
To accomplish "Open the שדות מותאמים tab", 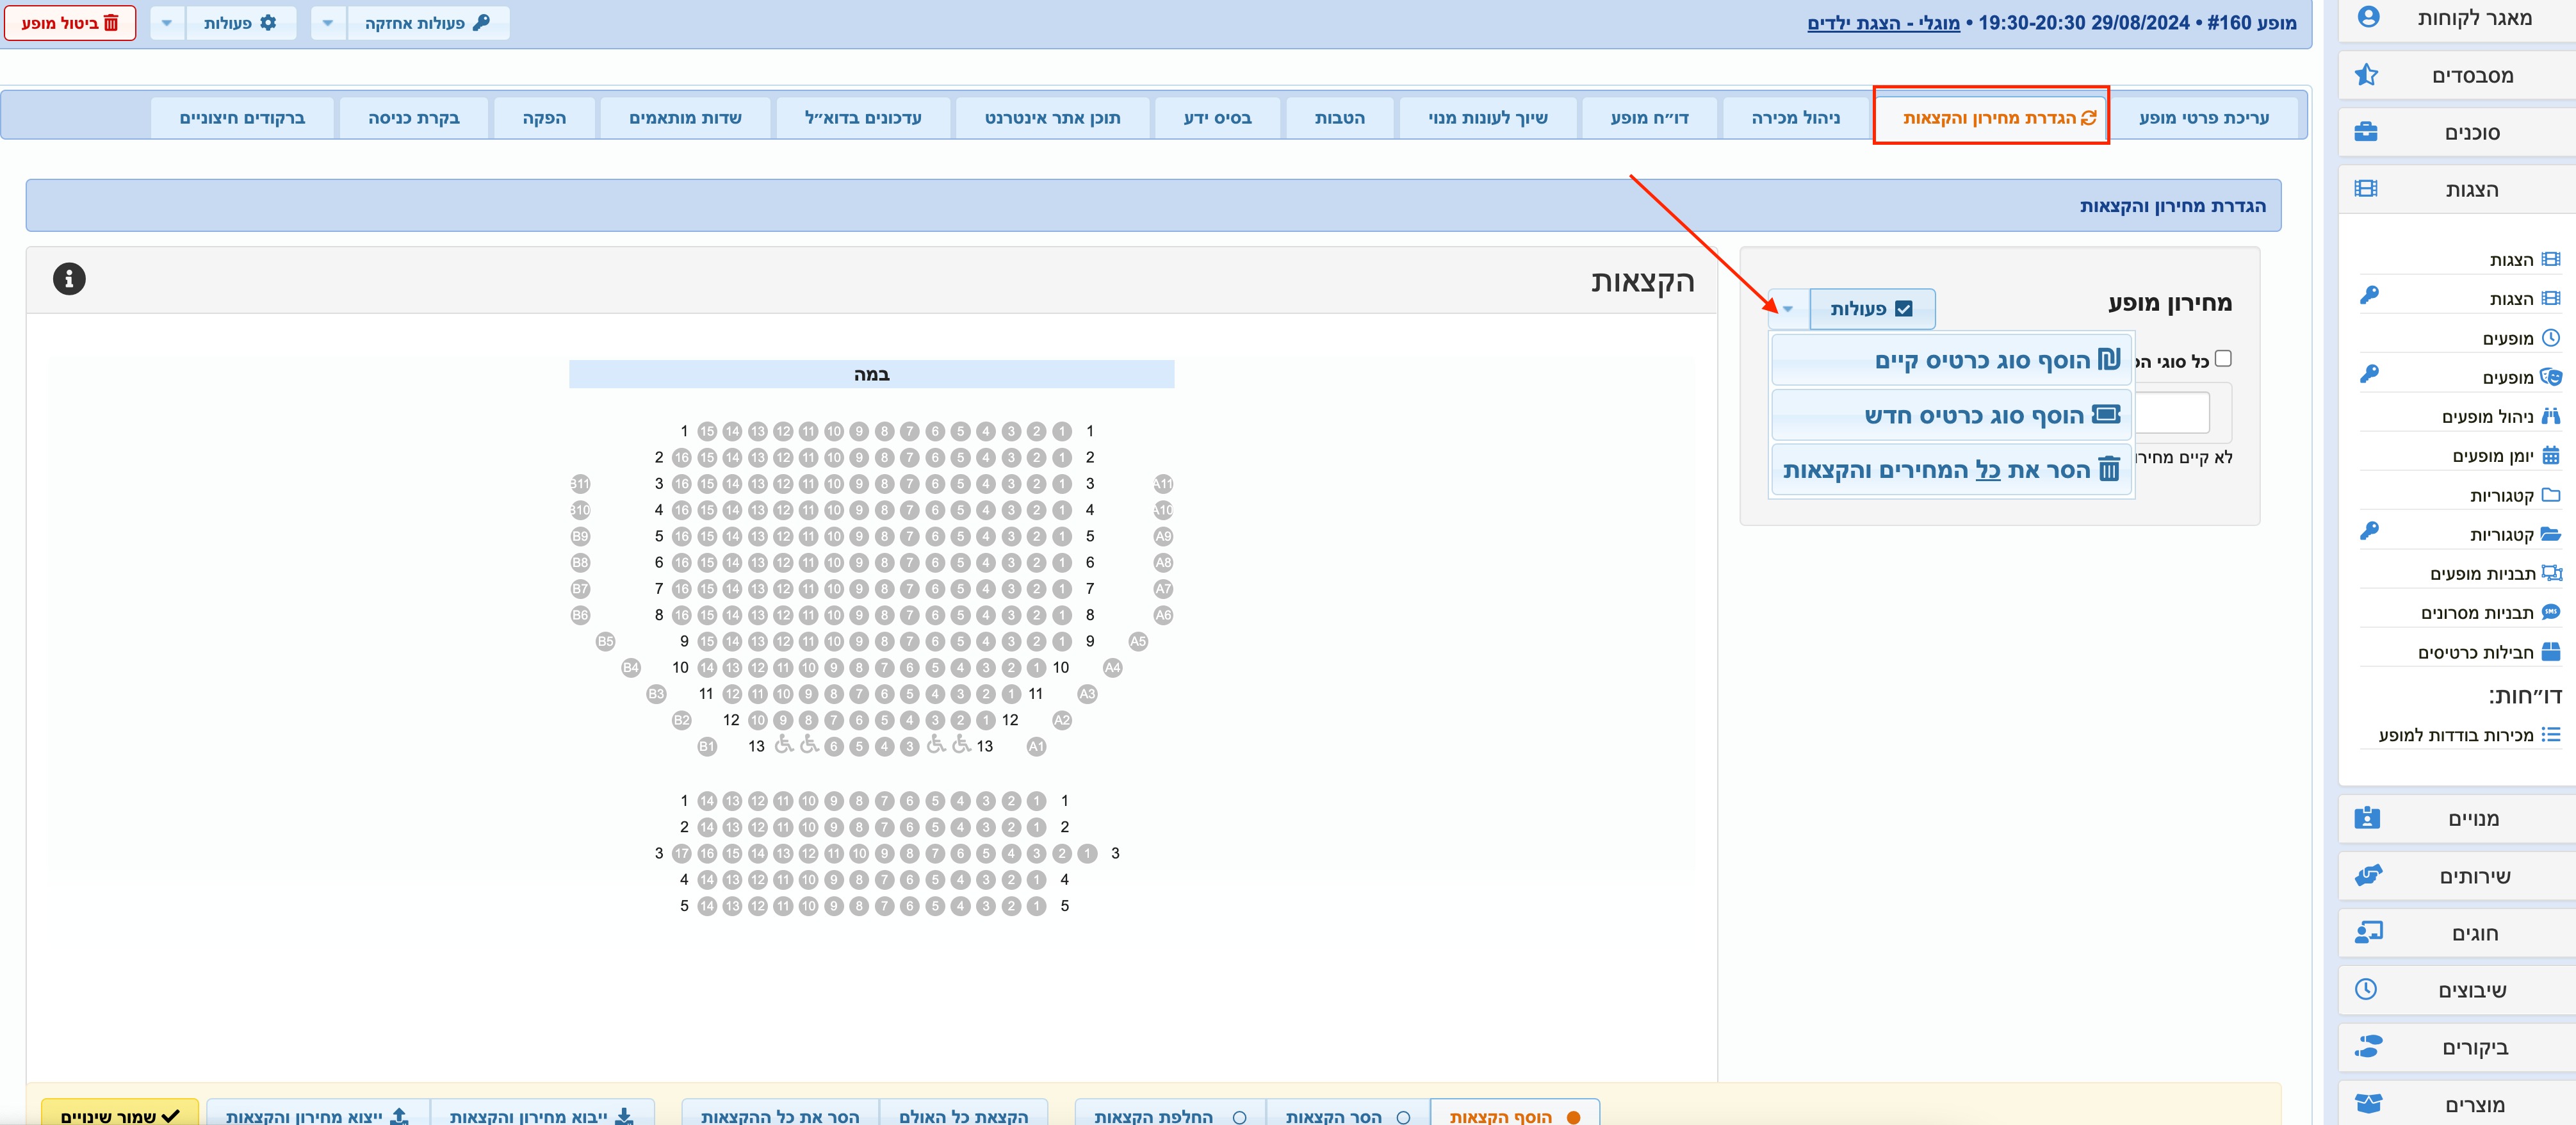I will (x=685, y=118).
